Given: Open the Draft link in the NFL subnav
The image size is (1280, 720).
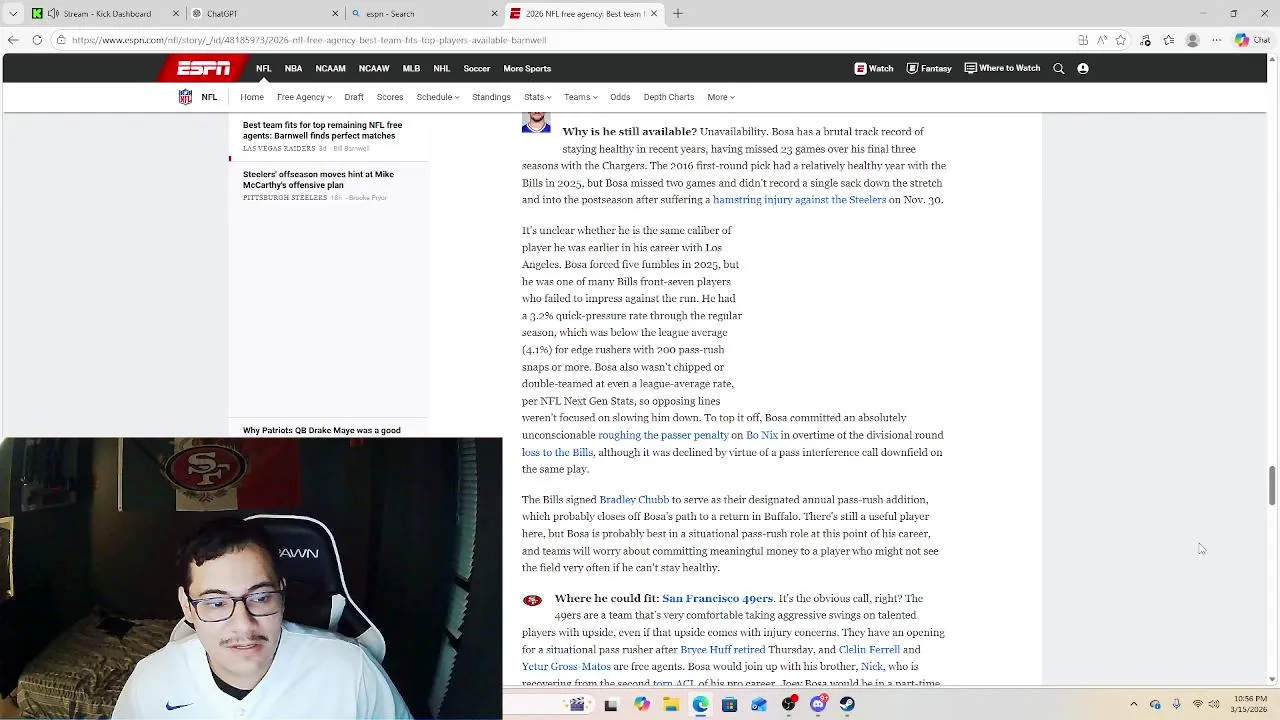Looking at the screenshot, I should coord(354,97).
